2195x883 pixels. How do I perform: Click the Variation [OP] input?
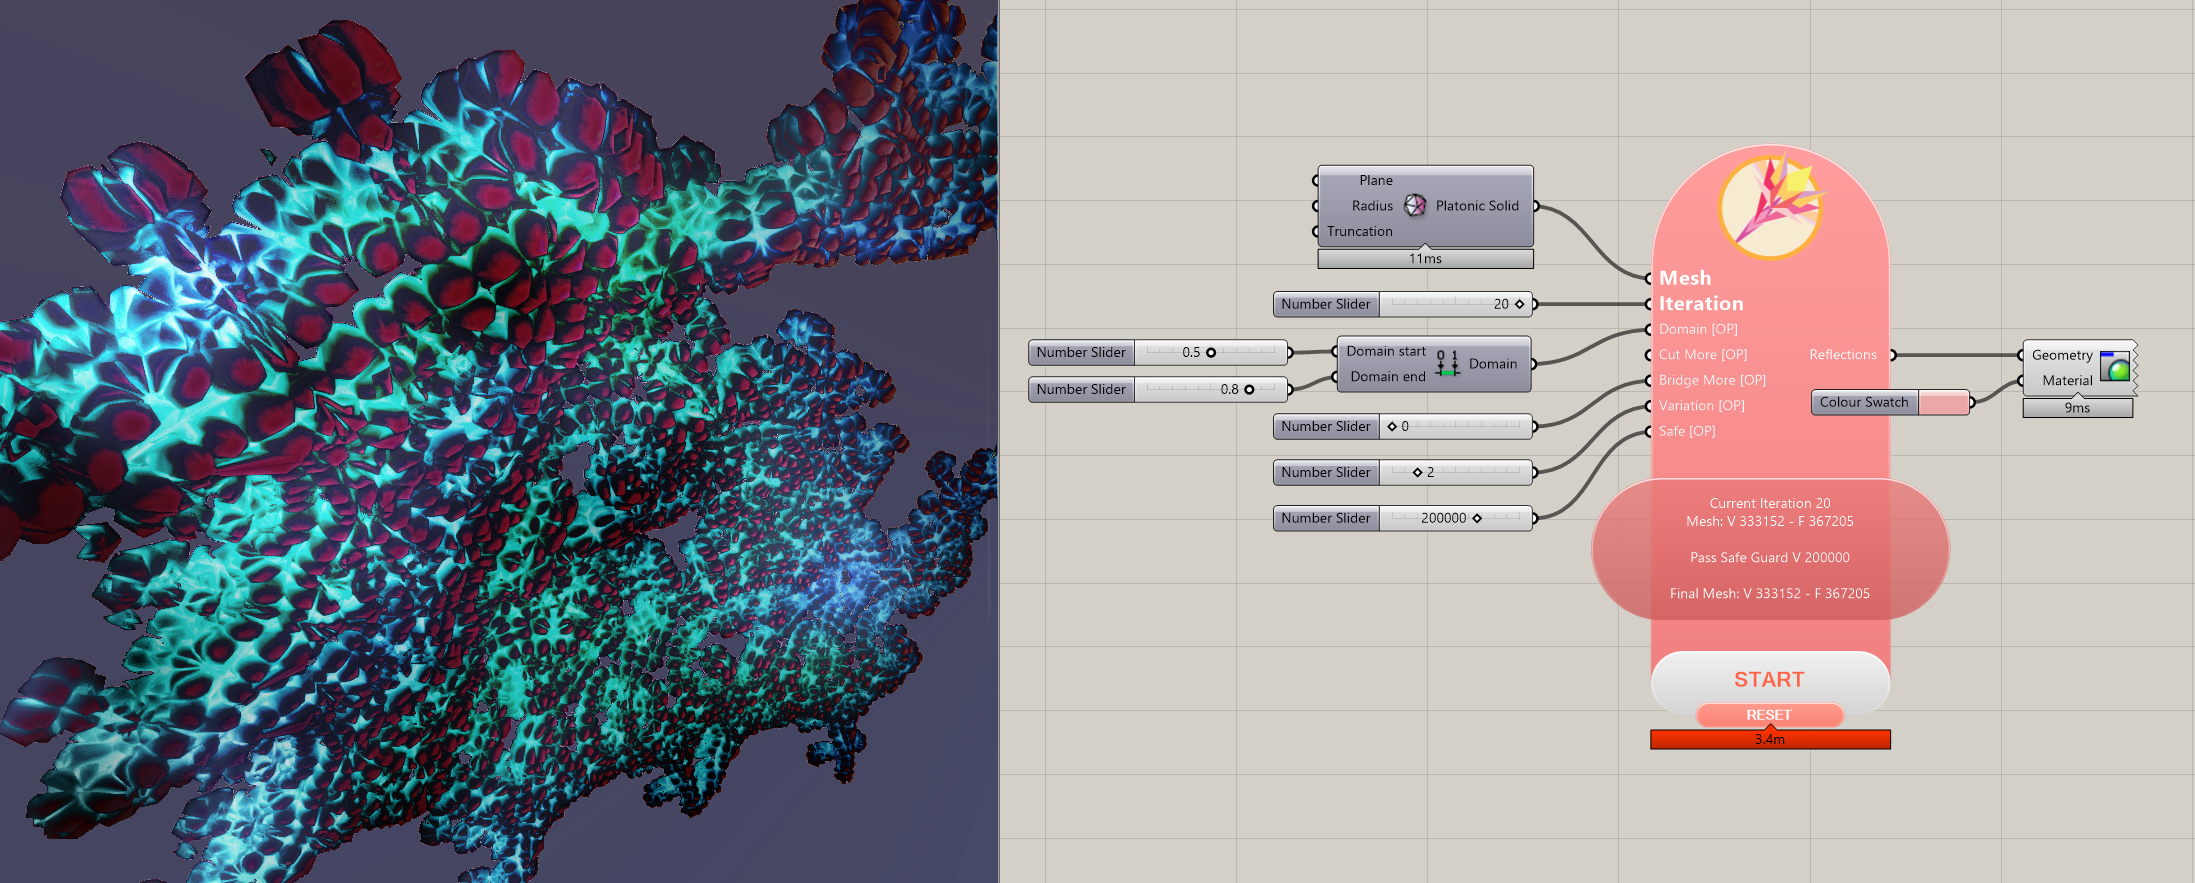point(1701,406)
